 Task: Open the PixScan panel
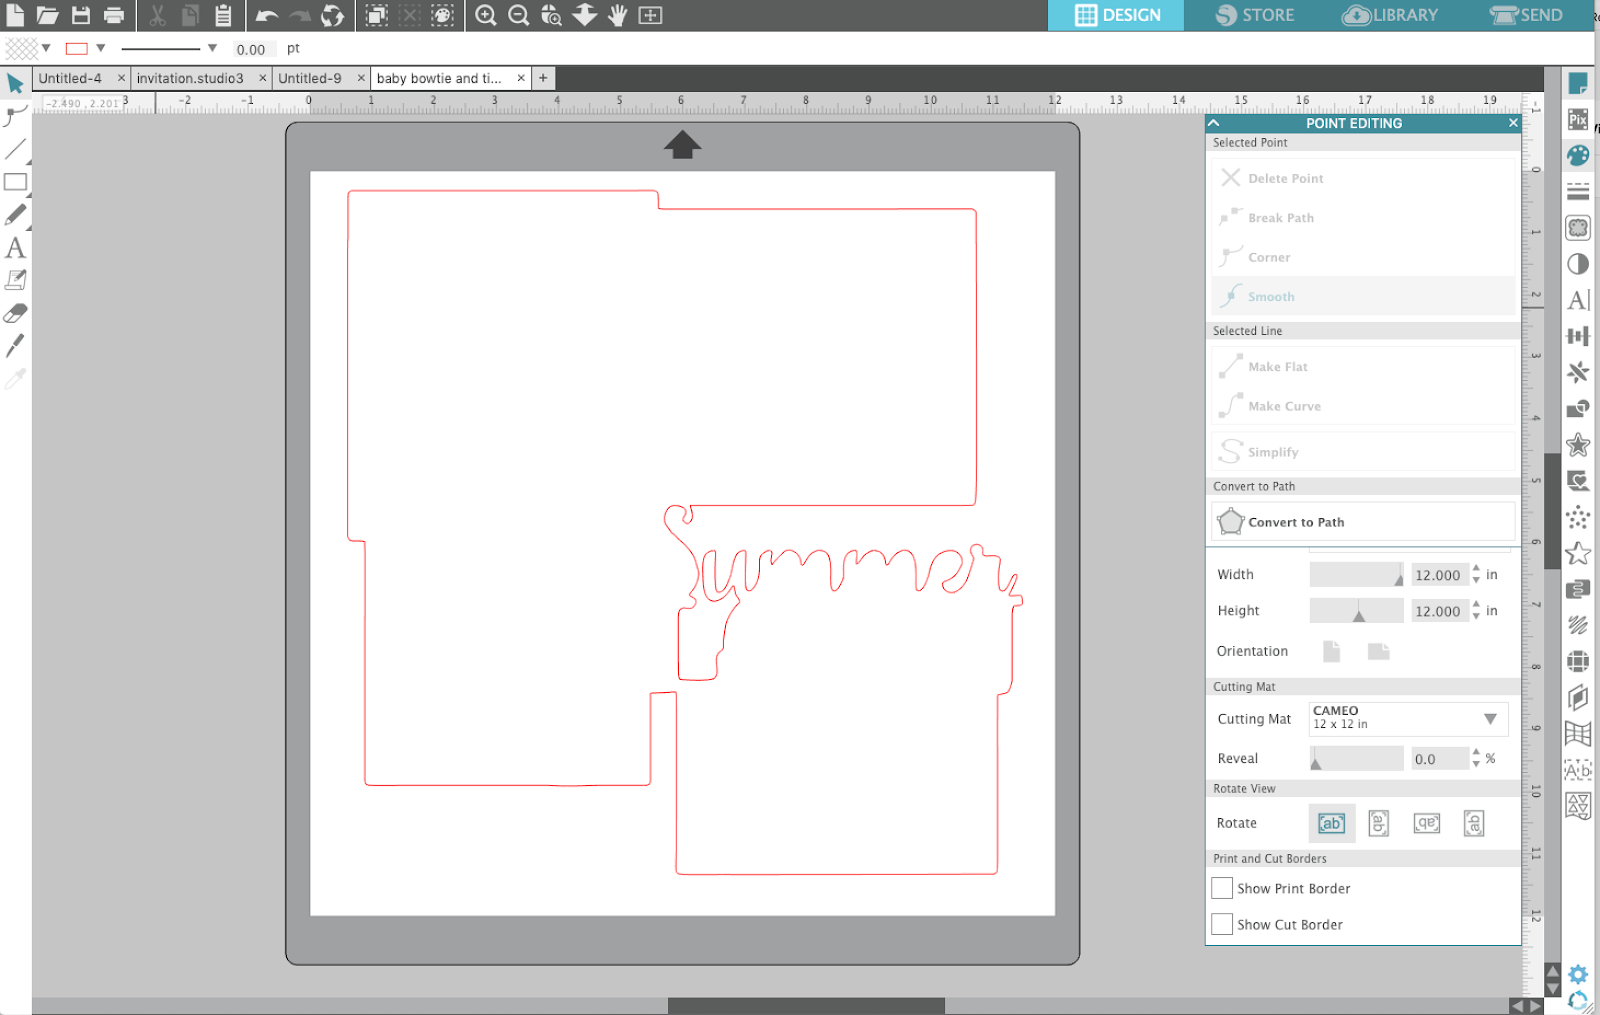(x=1578, y=120)
